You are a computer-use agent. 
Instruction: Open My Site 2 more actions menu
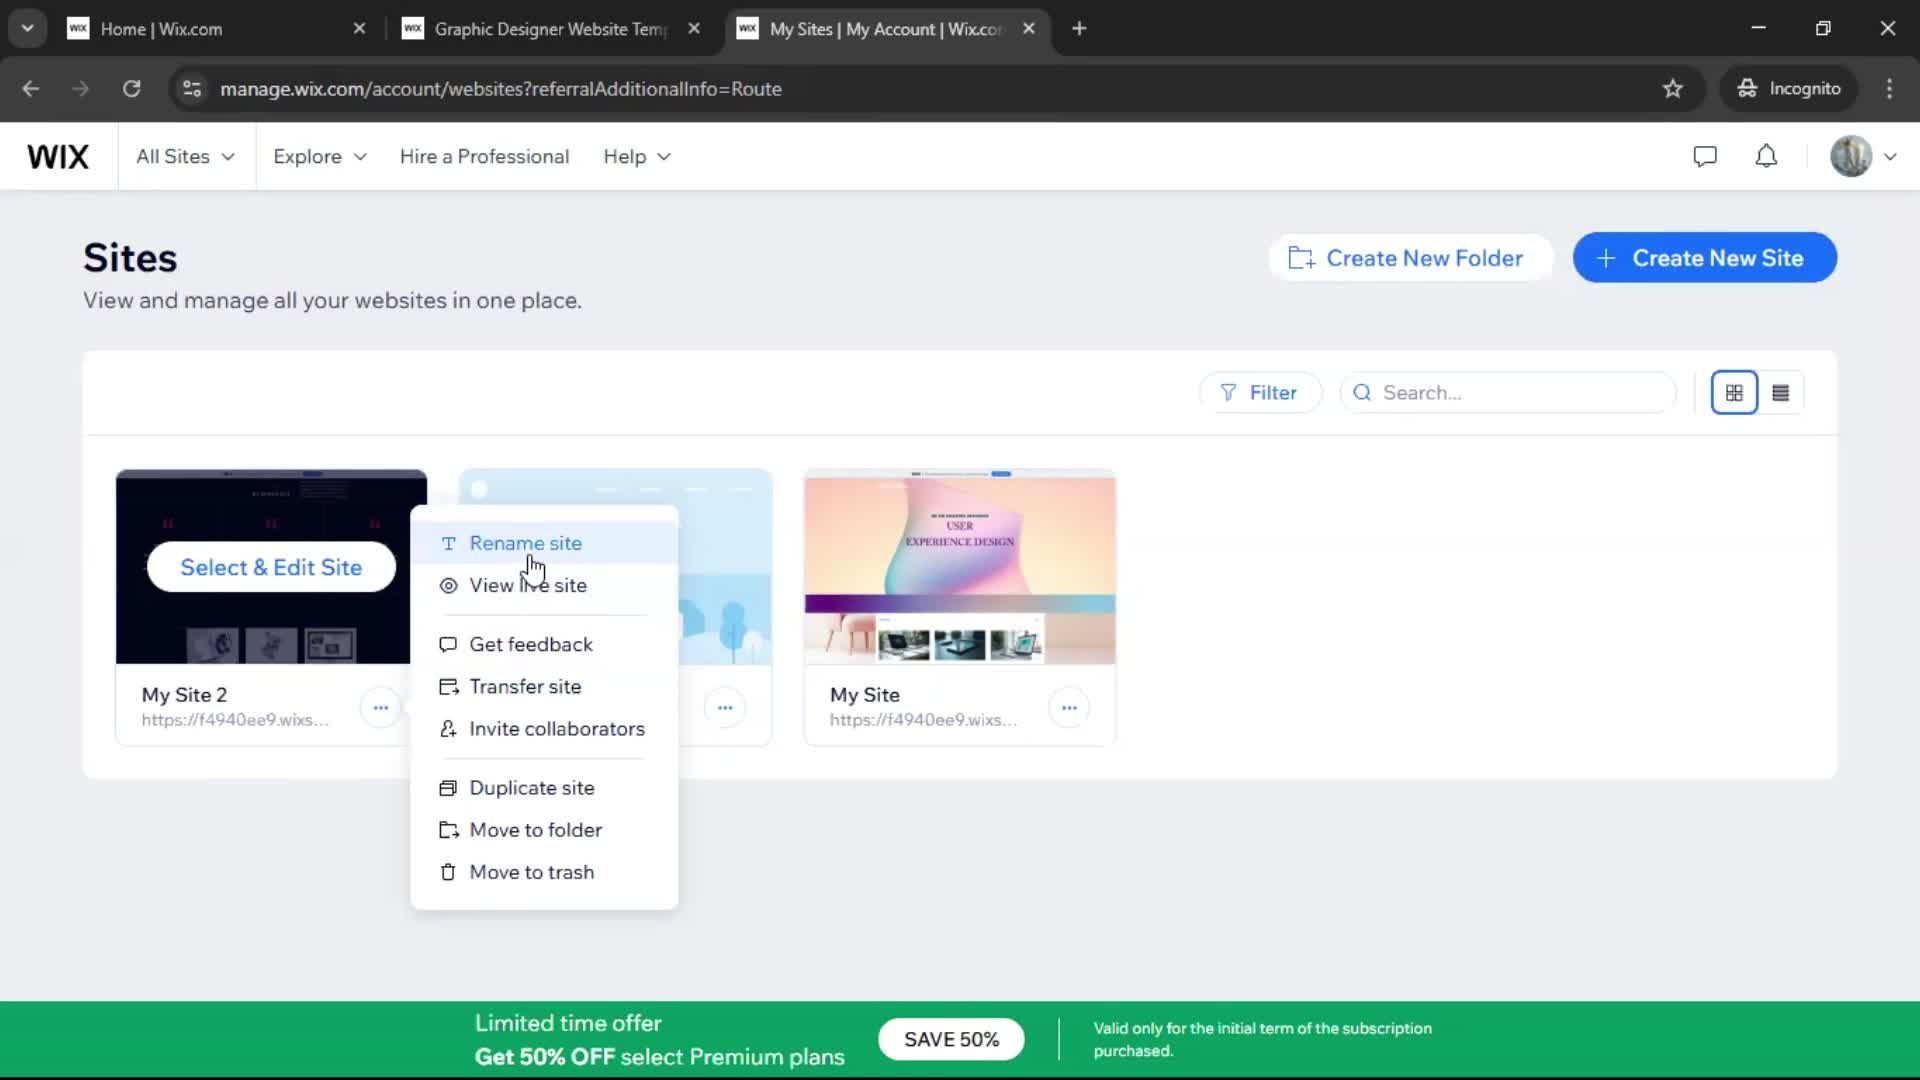(x=381, y=708)
